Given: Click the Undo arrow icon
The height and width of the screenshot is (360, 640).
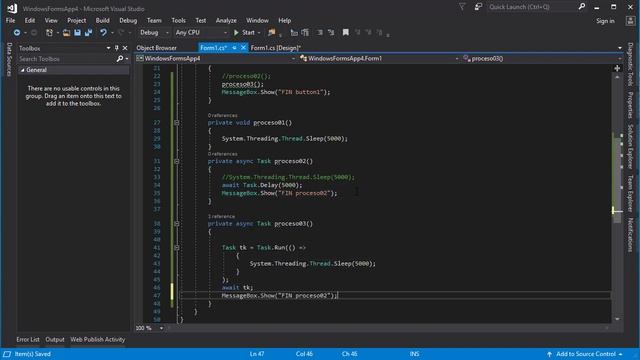Looking at the screenshot, I should click(103, 33).
